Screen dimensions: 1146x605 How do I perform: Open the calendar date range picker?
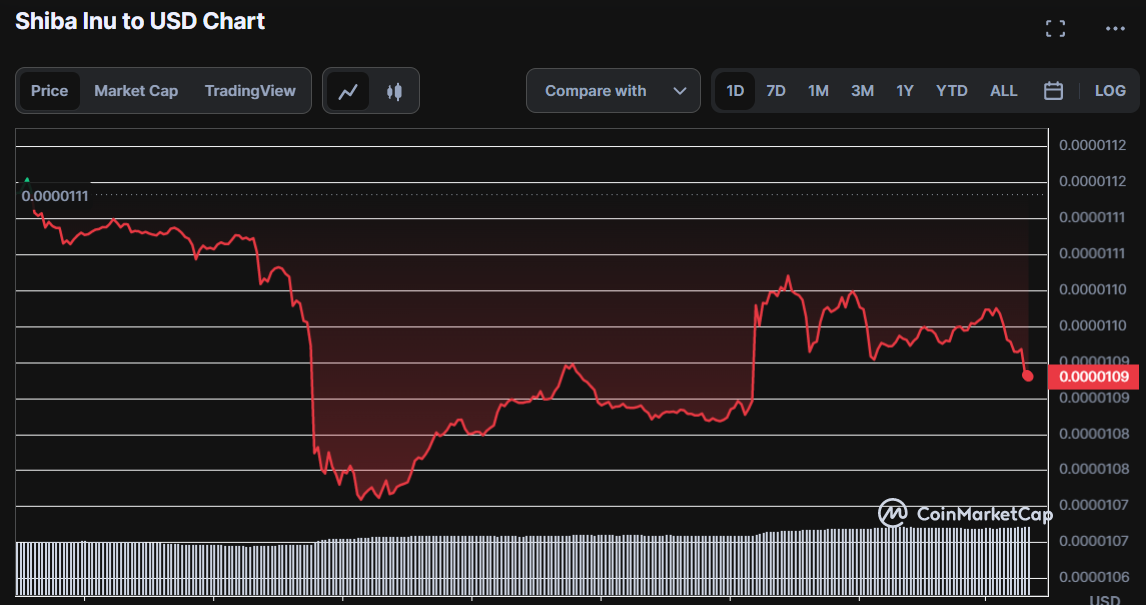[x=1053, y=91]
